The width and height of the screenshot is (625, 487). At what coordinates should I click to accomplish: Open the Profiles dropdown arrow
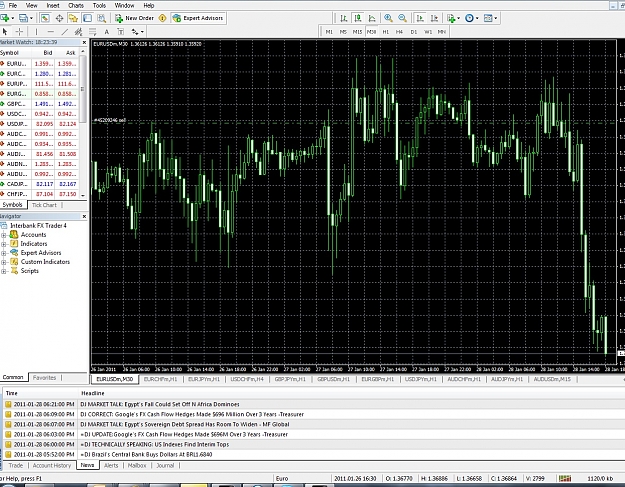tap(31, 18)
